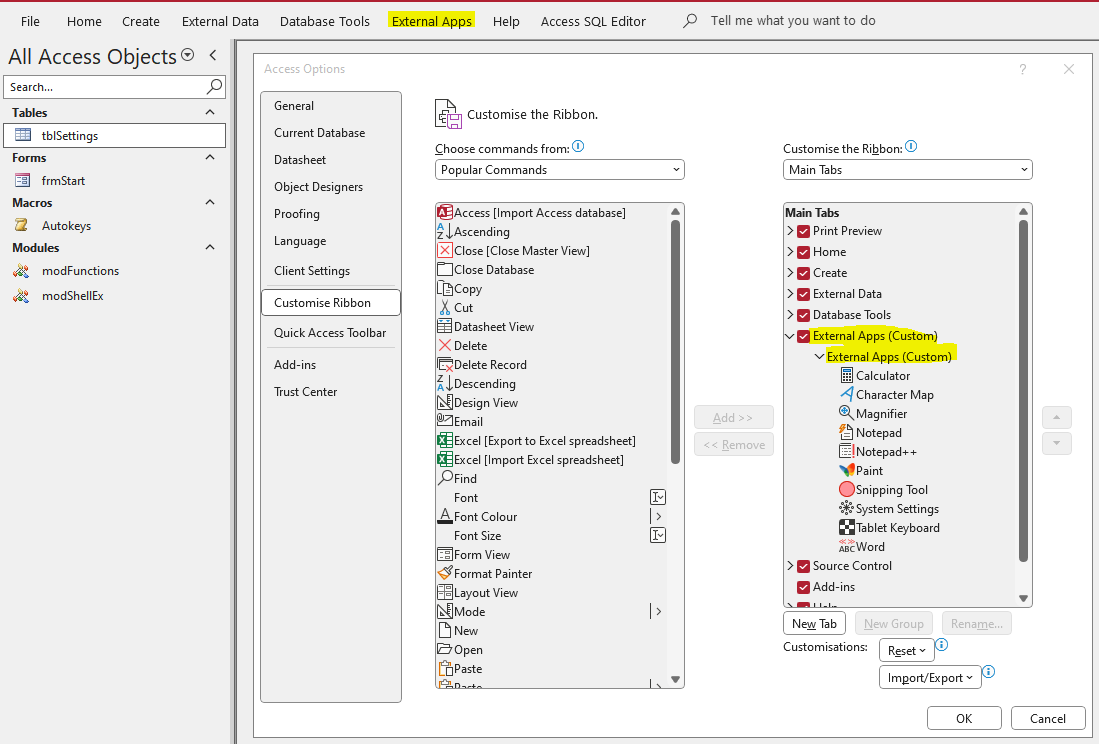Screen dimensions: 1099x744
Task: Click the New Group button
Action: click(894, 624)
